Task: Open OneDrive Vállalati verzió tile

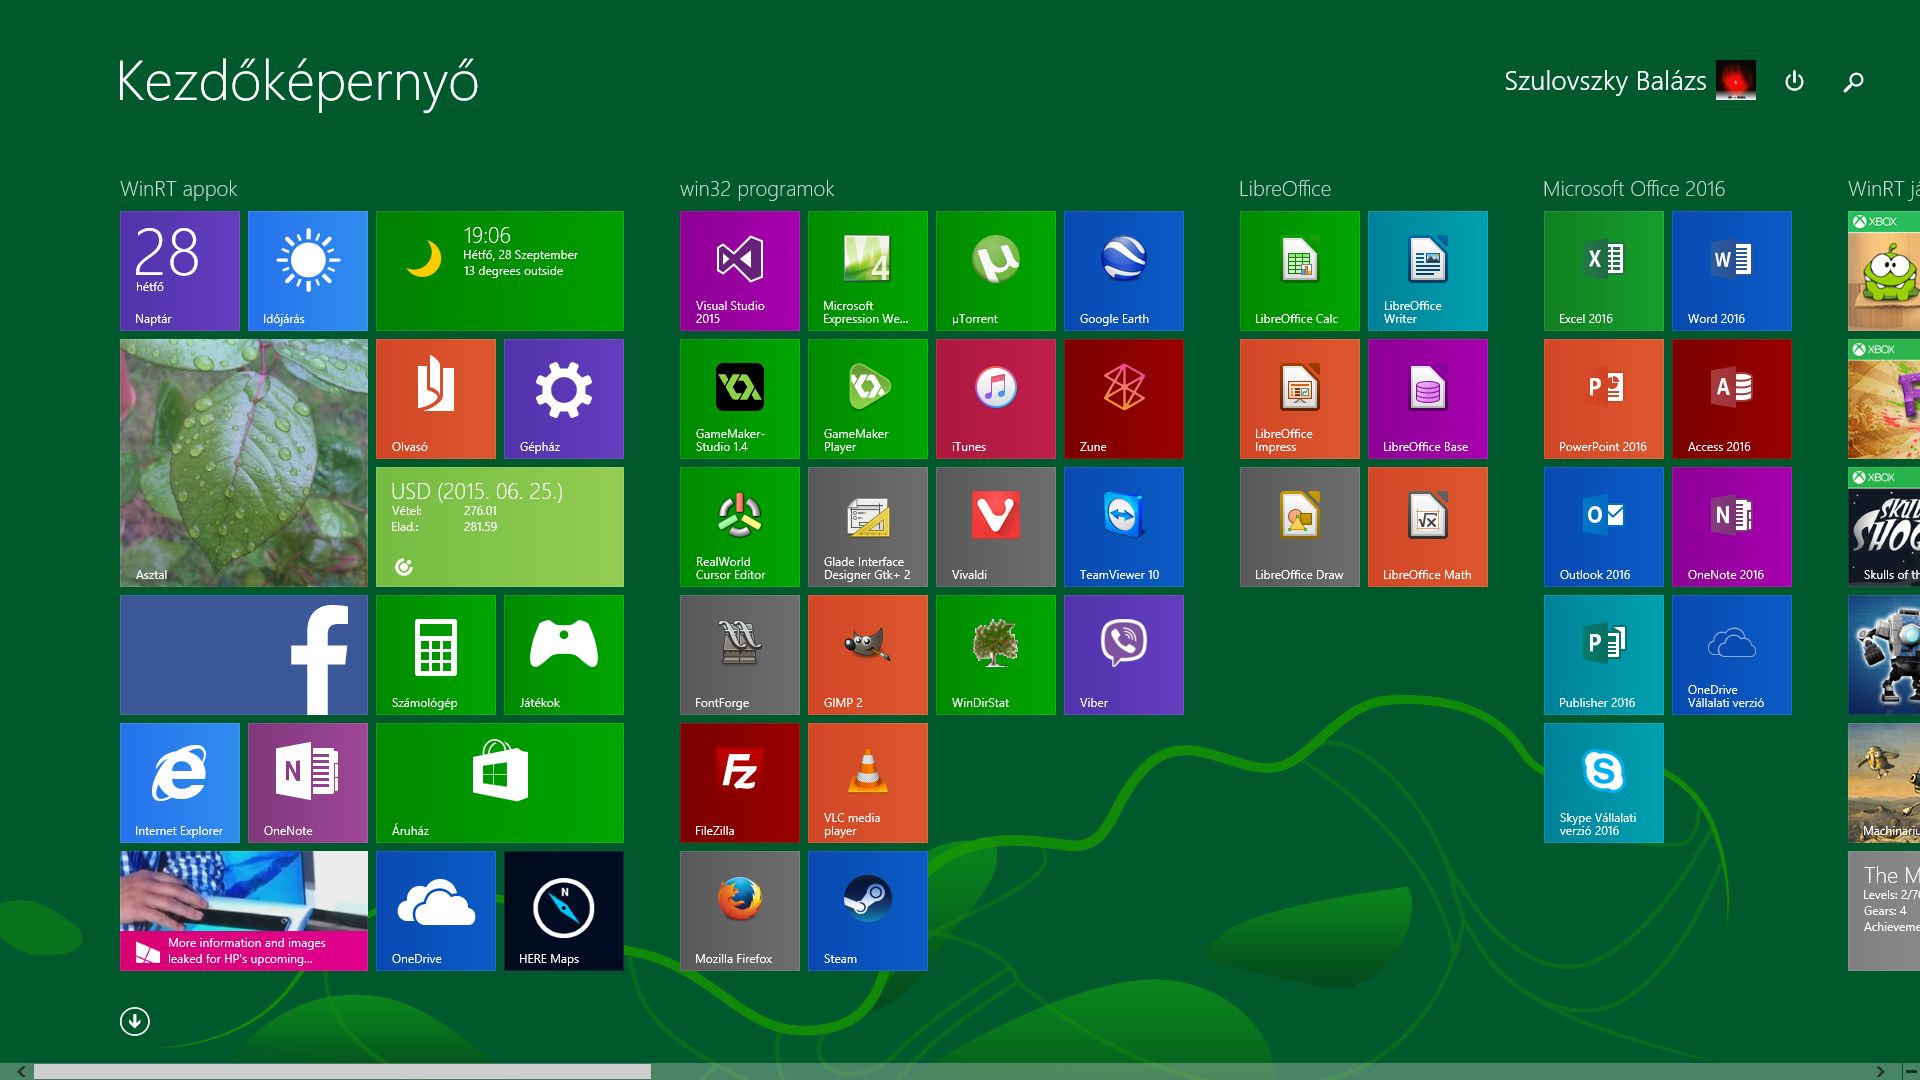Action: click(x=1732, y=655)
